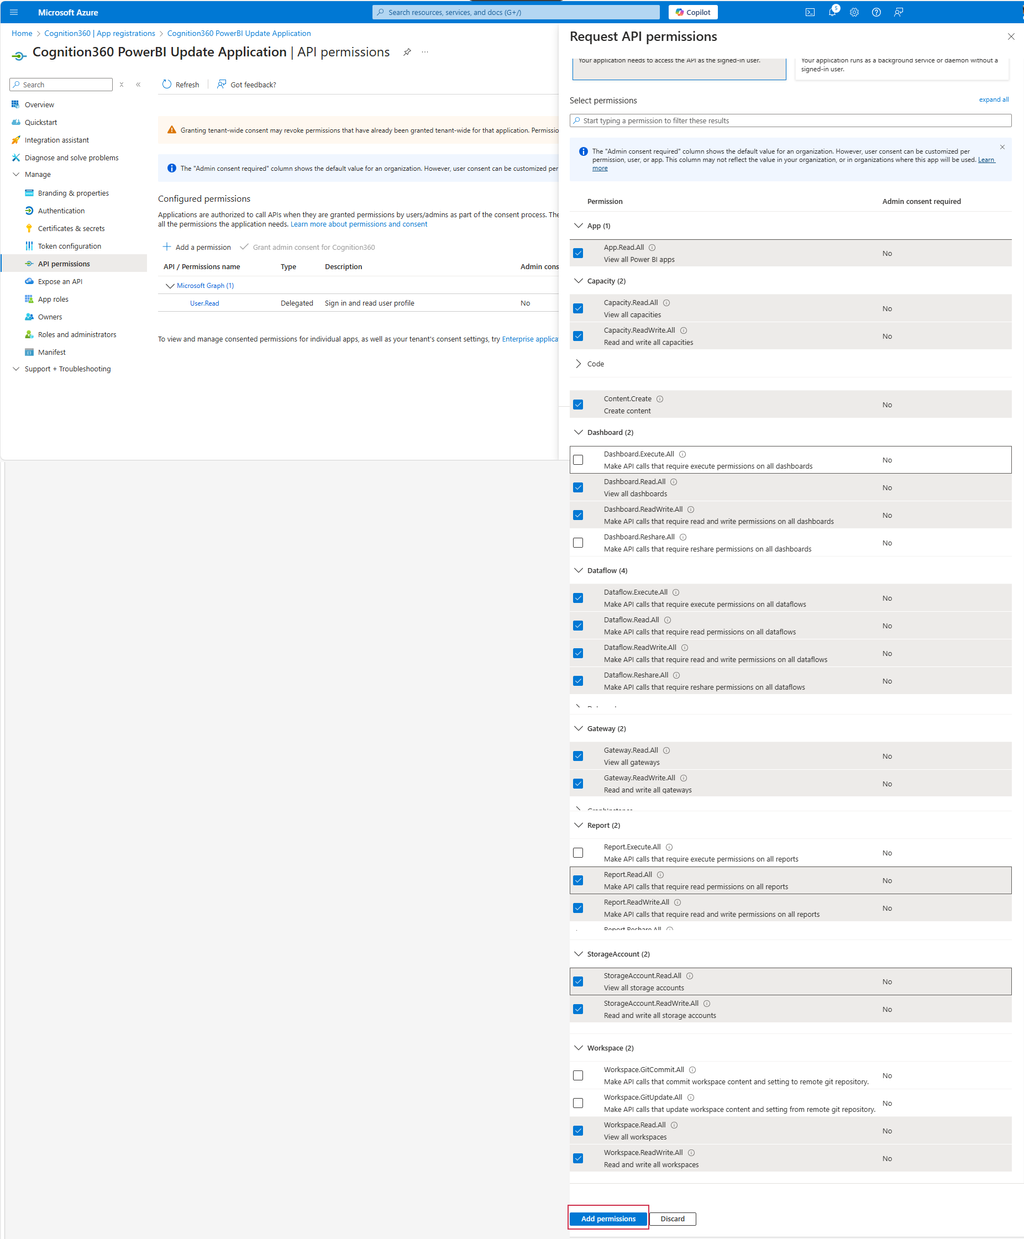This screenshot has width=1024, height=1239.
Task: Uncheck Capacity.ReadWrite.All checkbox
Action: 578,336
